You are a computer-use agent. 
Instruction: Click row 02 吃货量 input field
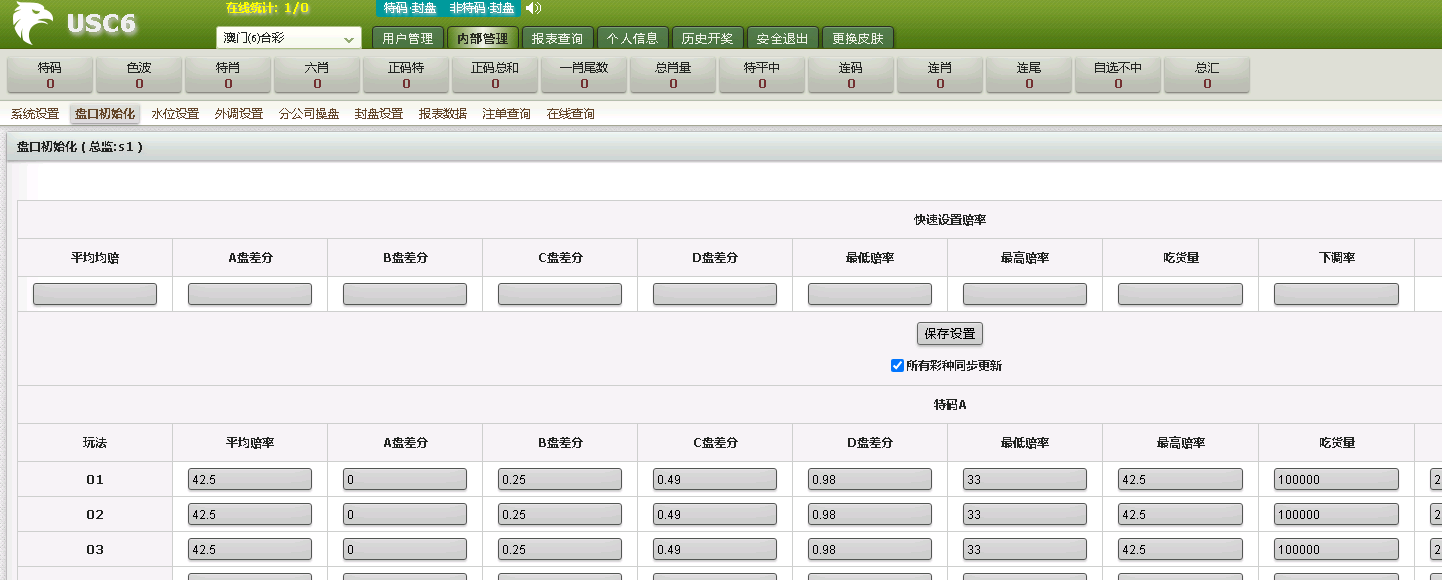1335,515
